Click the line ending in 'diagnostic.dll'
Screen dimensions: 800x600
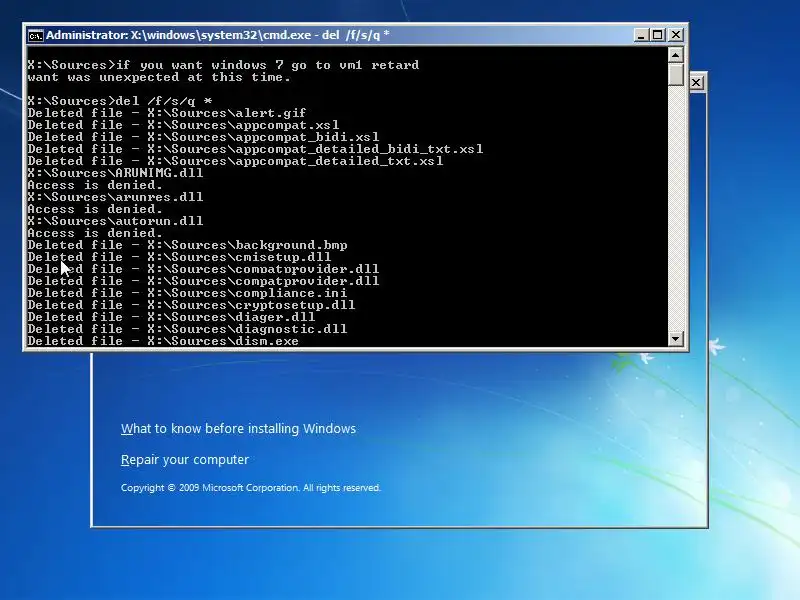click(187, 329)
